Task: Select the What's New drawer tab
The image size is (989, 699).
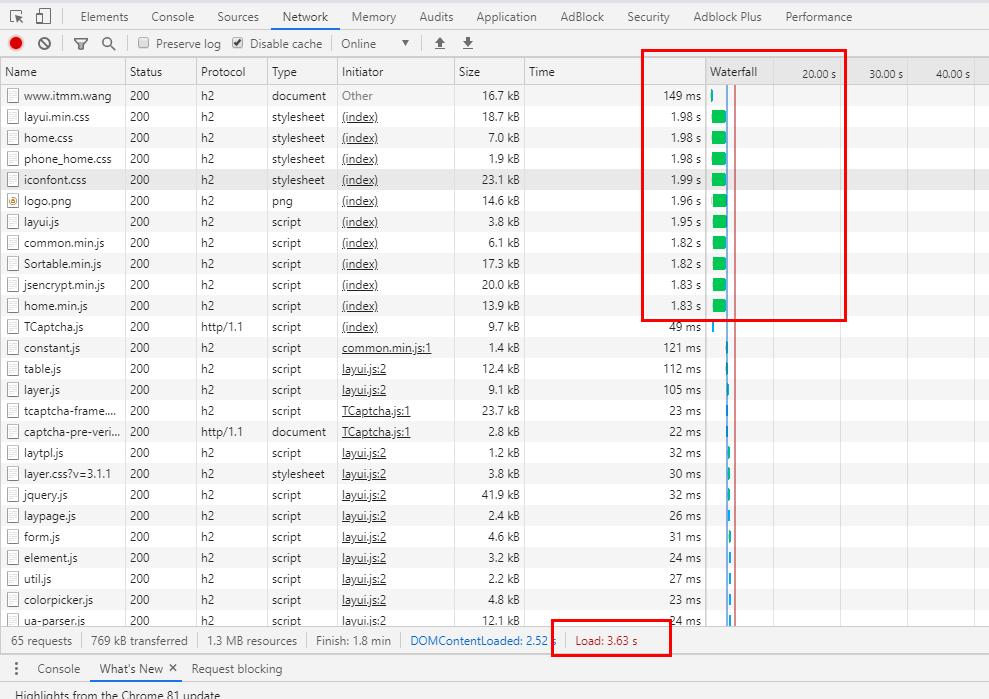Action: click(131, 669)
